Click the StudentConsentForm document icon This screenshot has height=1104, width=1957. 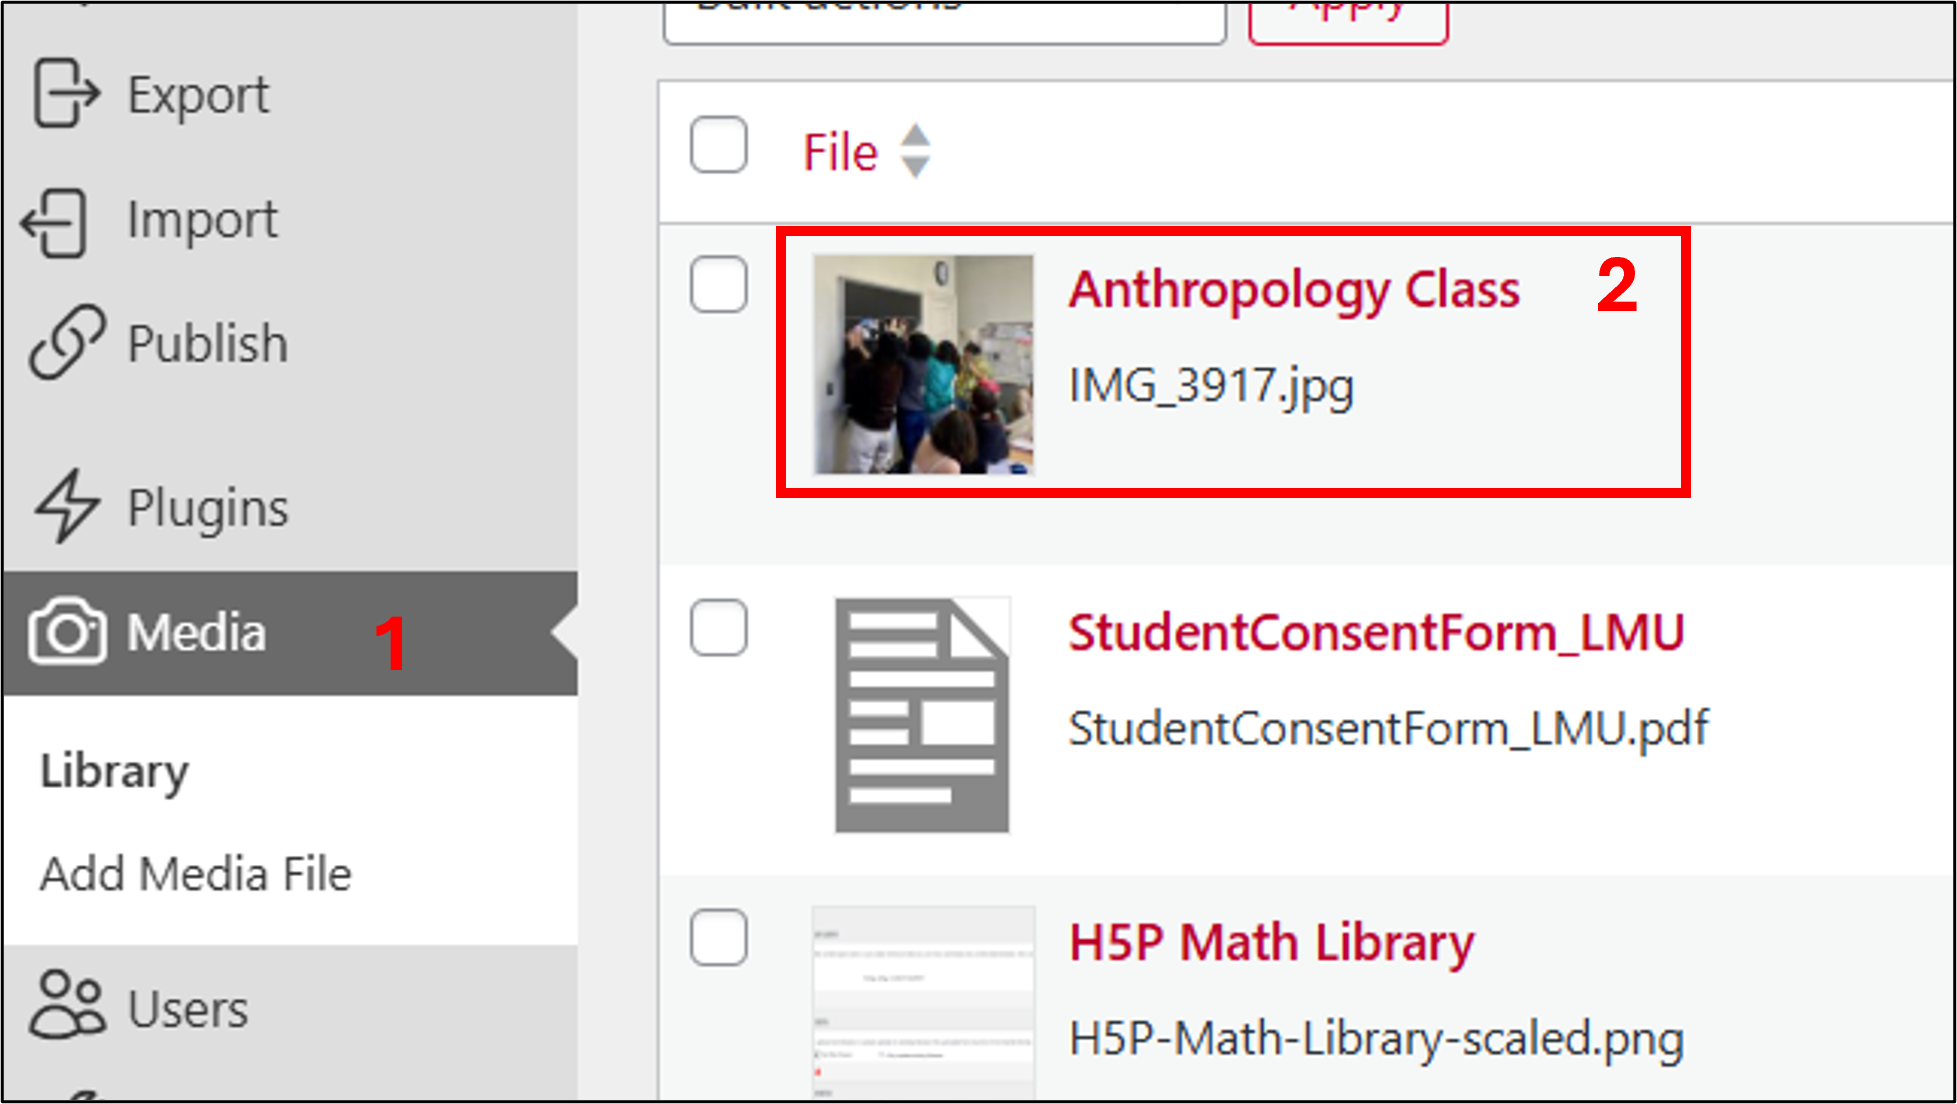coord(922,715)
